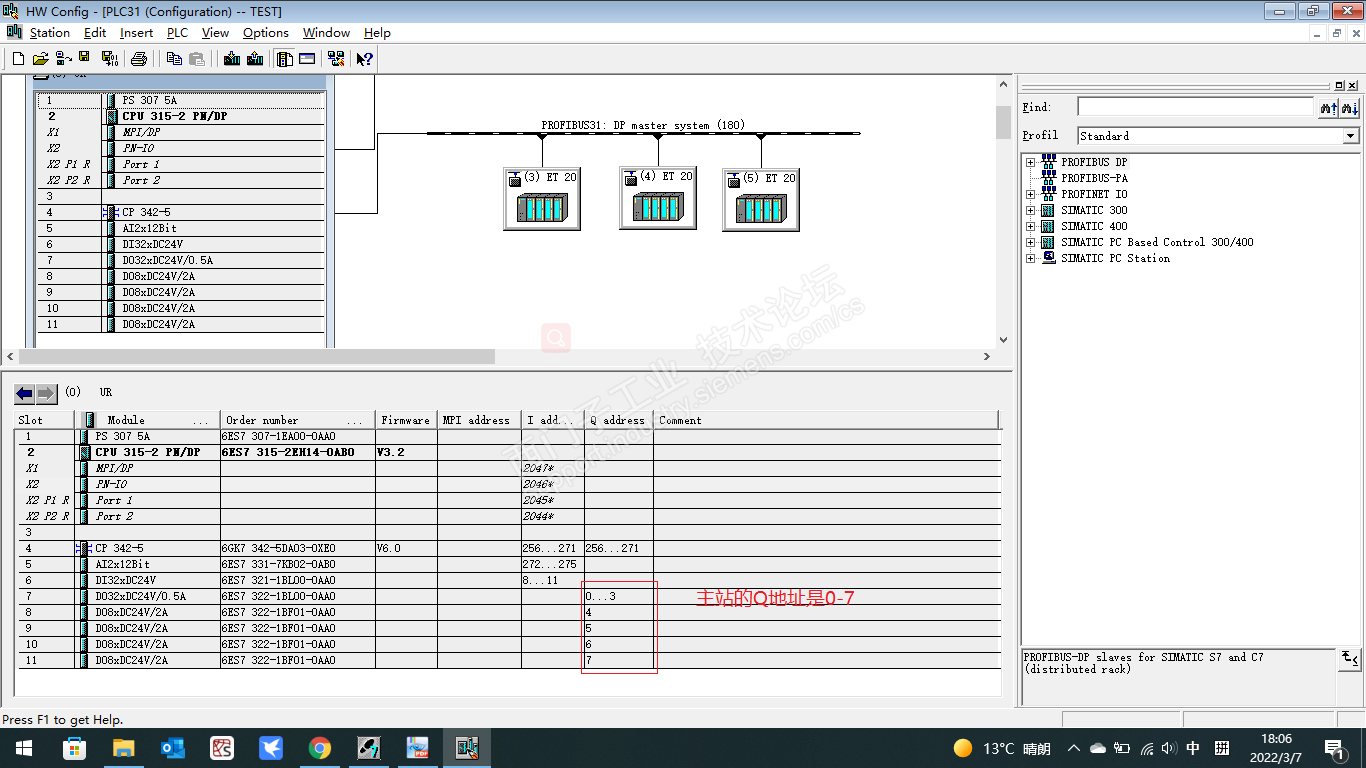Click the Find upward binoculars button
The width and height of the screenshot is (1366, 768).
pyautogui.click(x=1329, y=107)
